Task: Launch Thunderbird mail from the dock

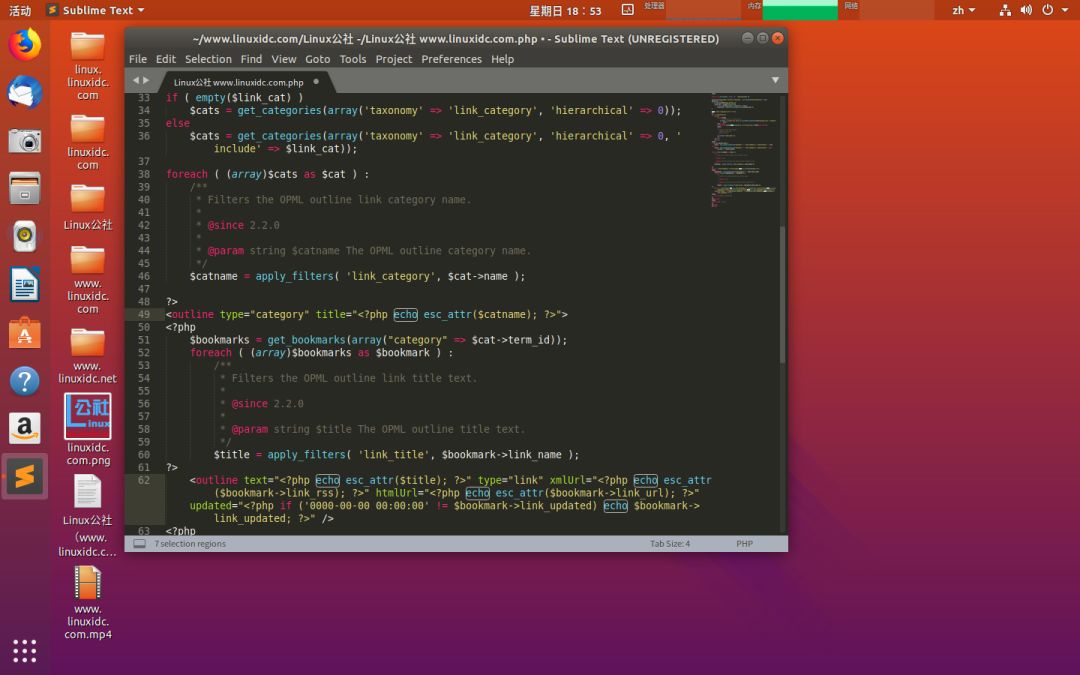Action: click(25, 92)
